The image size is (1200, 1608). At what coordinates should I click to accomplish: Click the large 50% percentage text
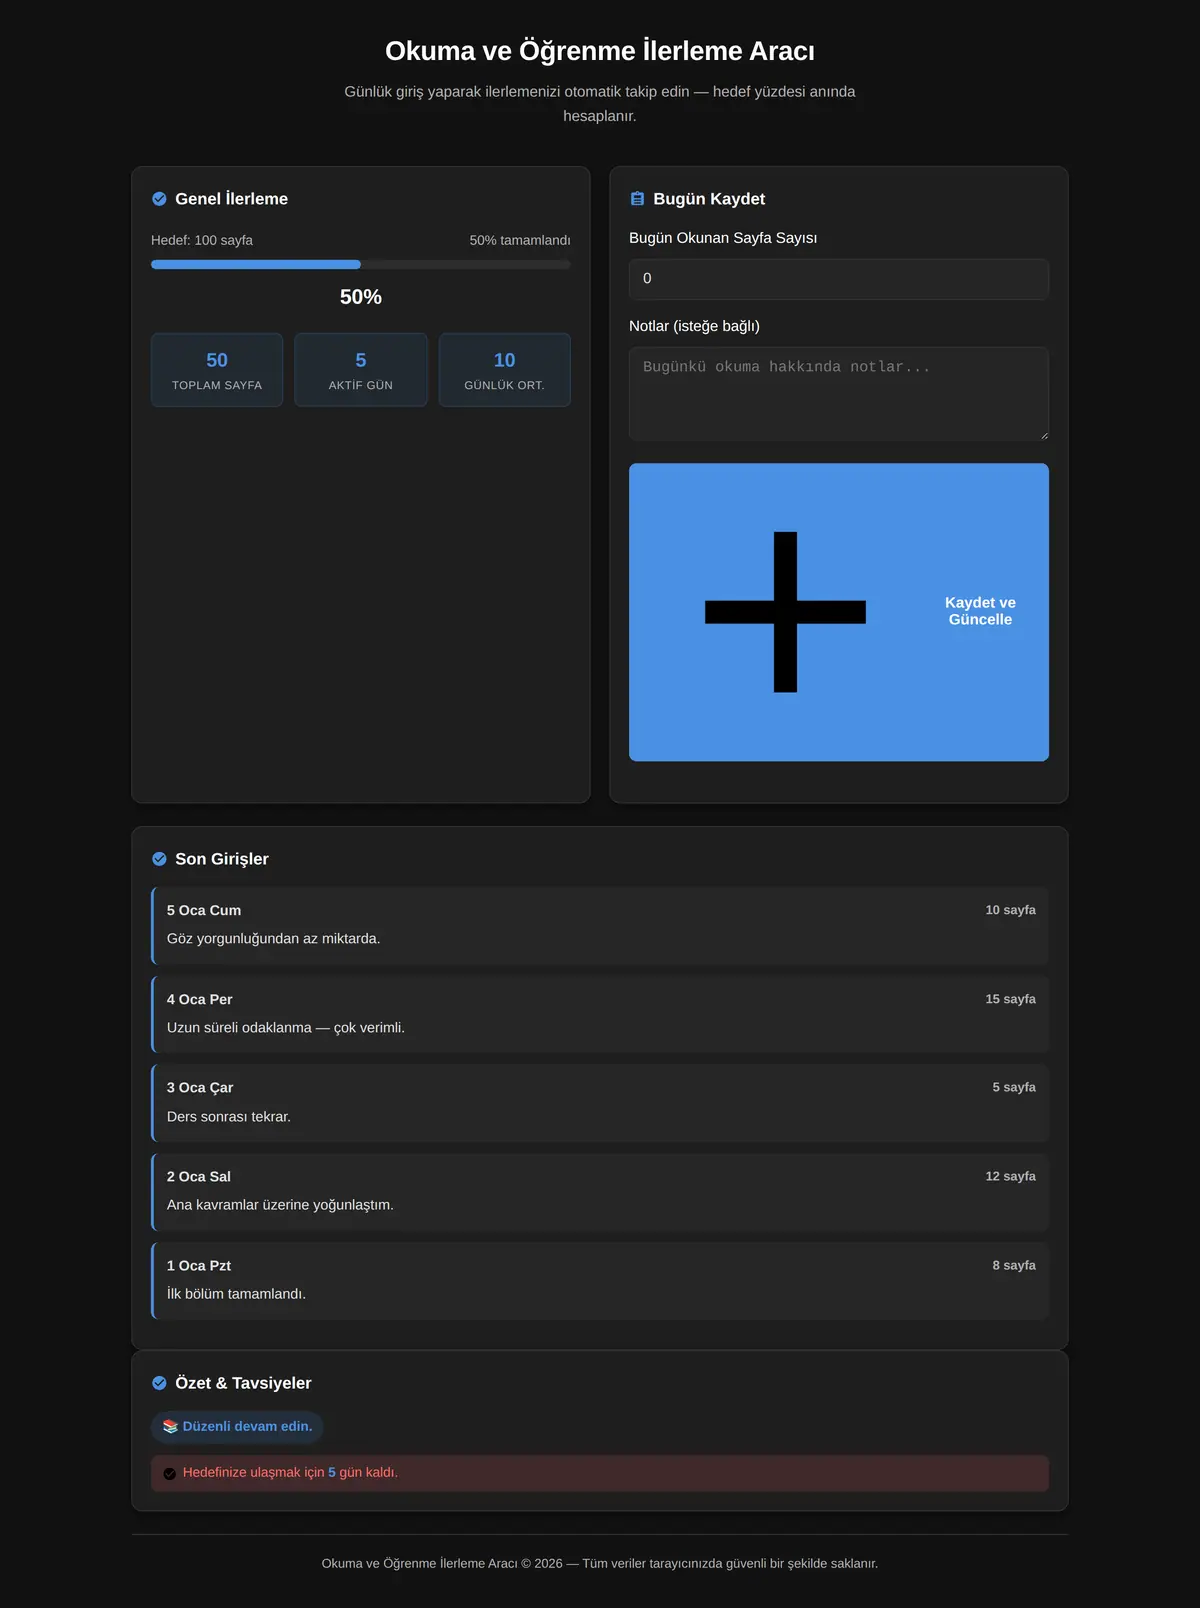point(361,297)
